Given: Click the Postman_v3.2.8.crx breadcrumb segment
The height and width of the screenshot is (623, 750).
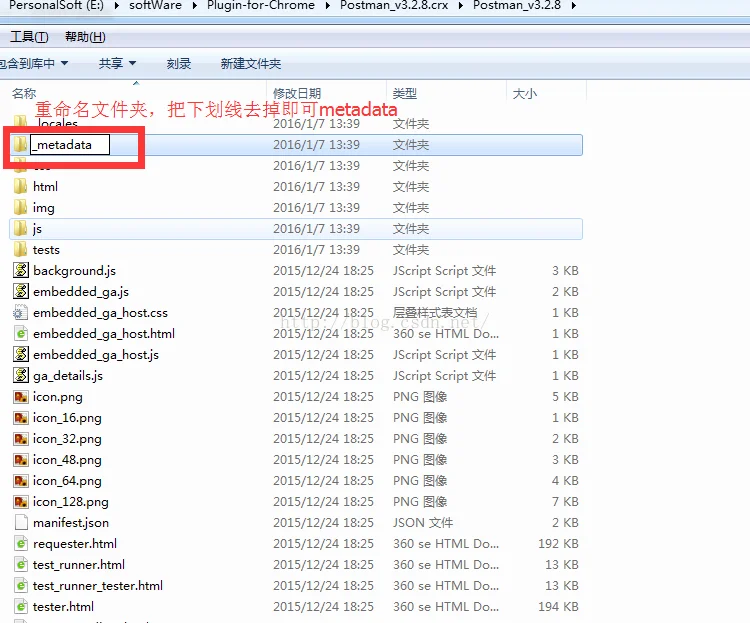Looking at the screenshot, I should tap(394, 5).
